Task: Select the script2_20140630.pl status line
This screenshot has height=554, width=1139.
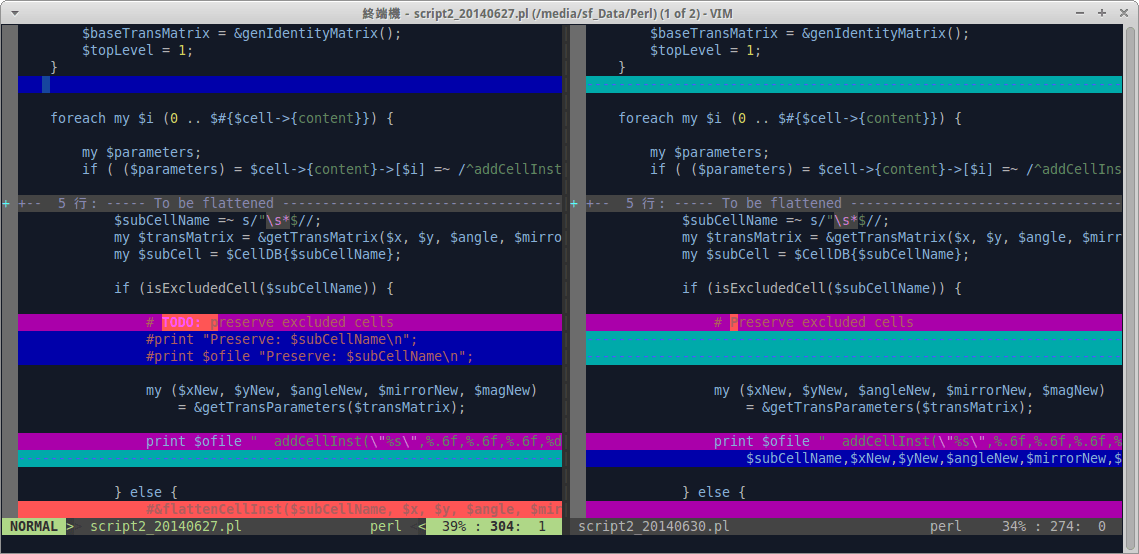Action: click(653, 526)
